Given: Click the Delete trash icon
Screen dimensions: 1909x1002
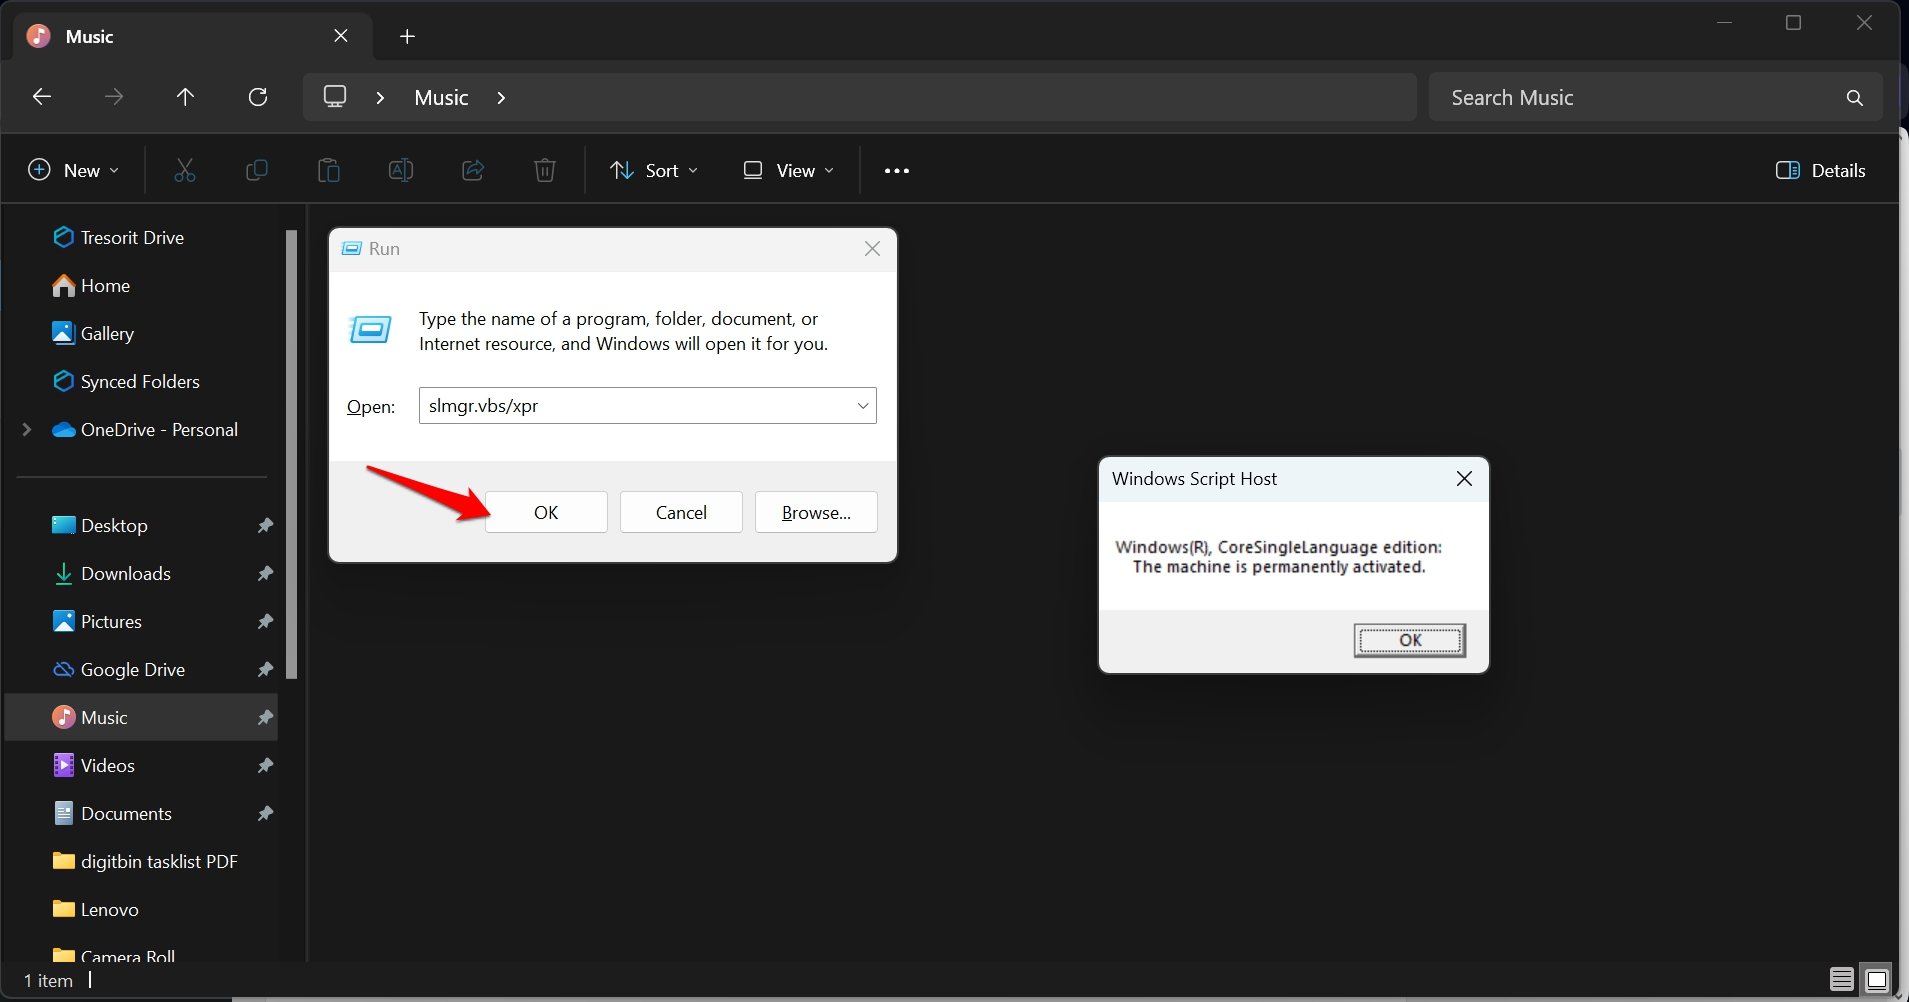Looking at the screenshot, I should pos(545,170).
